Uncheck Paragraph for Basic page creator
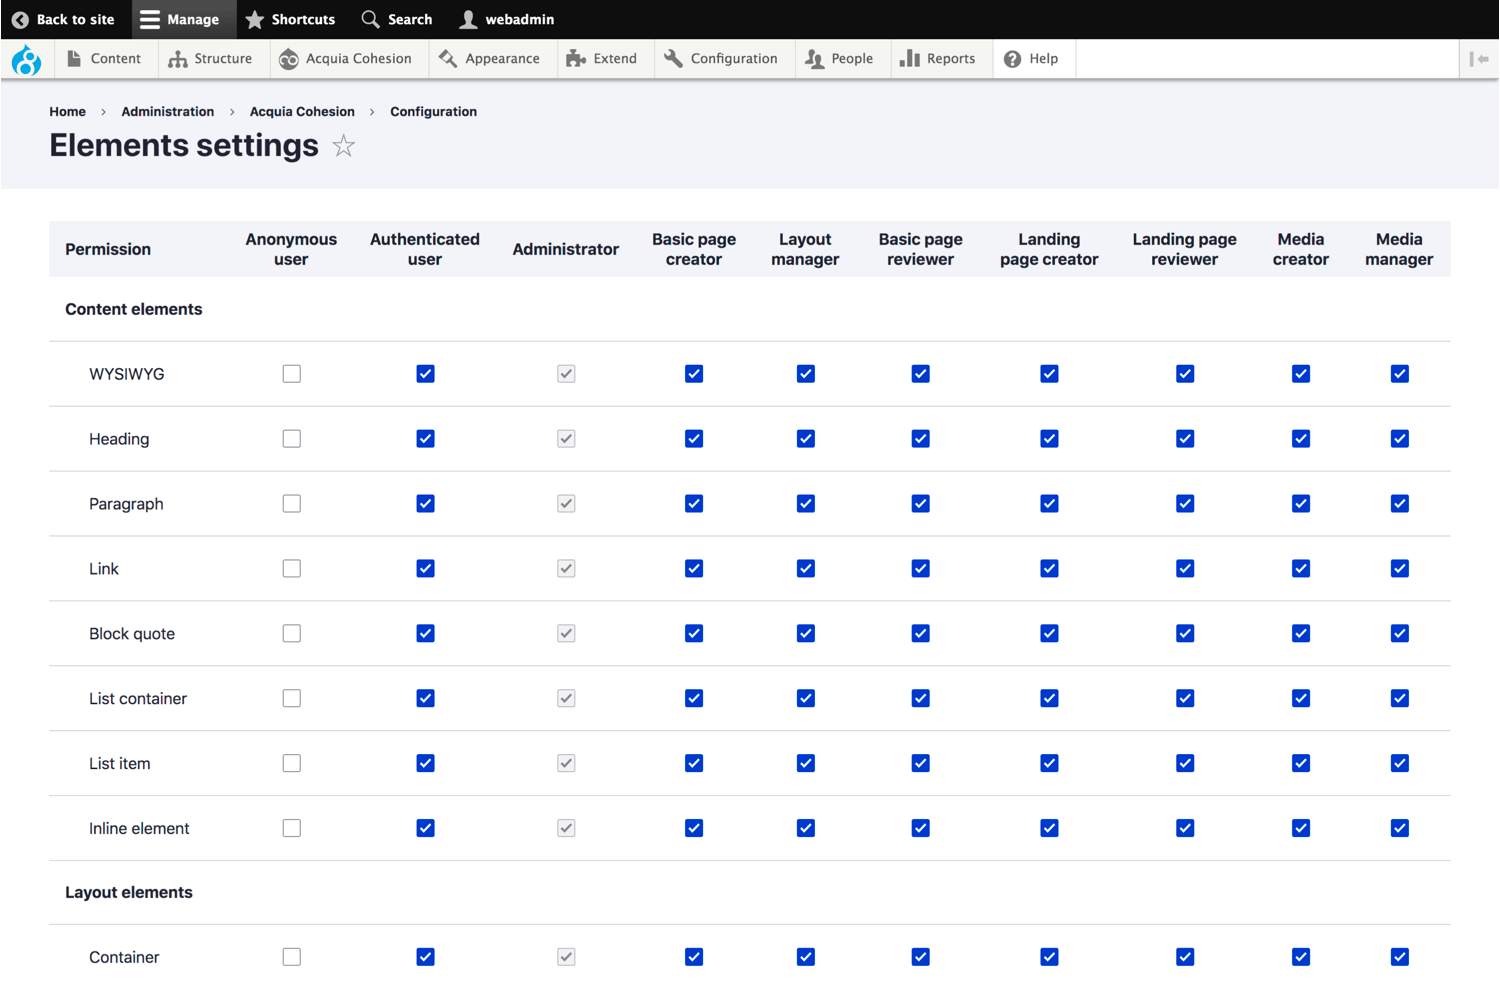1500x987 pixels. tap(694, 504)
